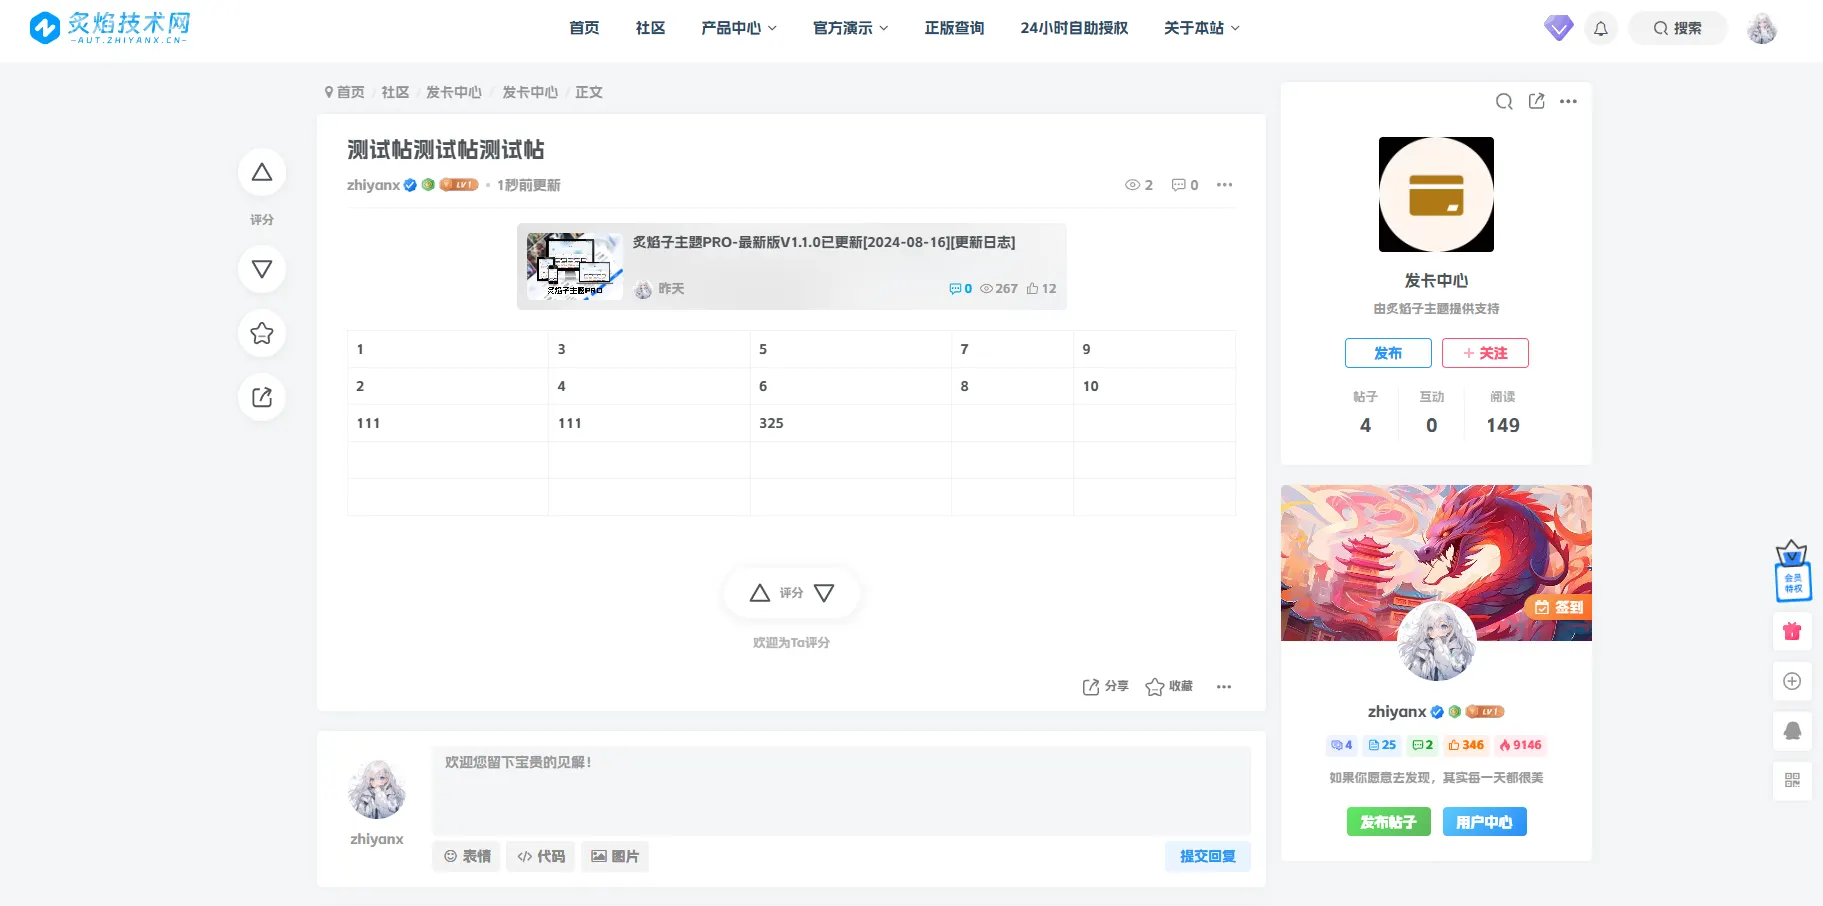Screen dimensions: 1823x906
Task: Click table cell containing 325
Action: tap(851, 423)
